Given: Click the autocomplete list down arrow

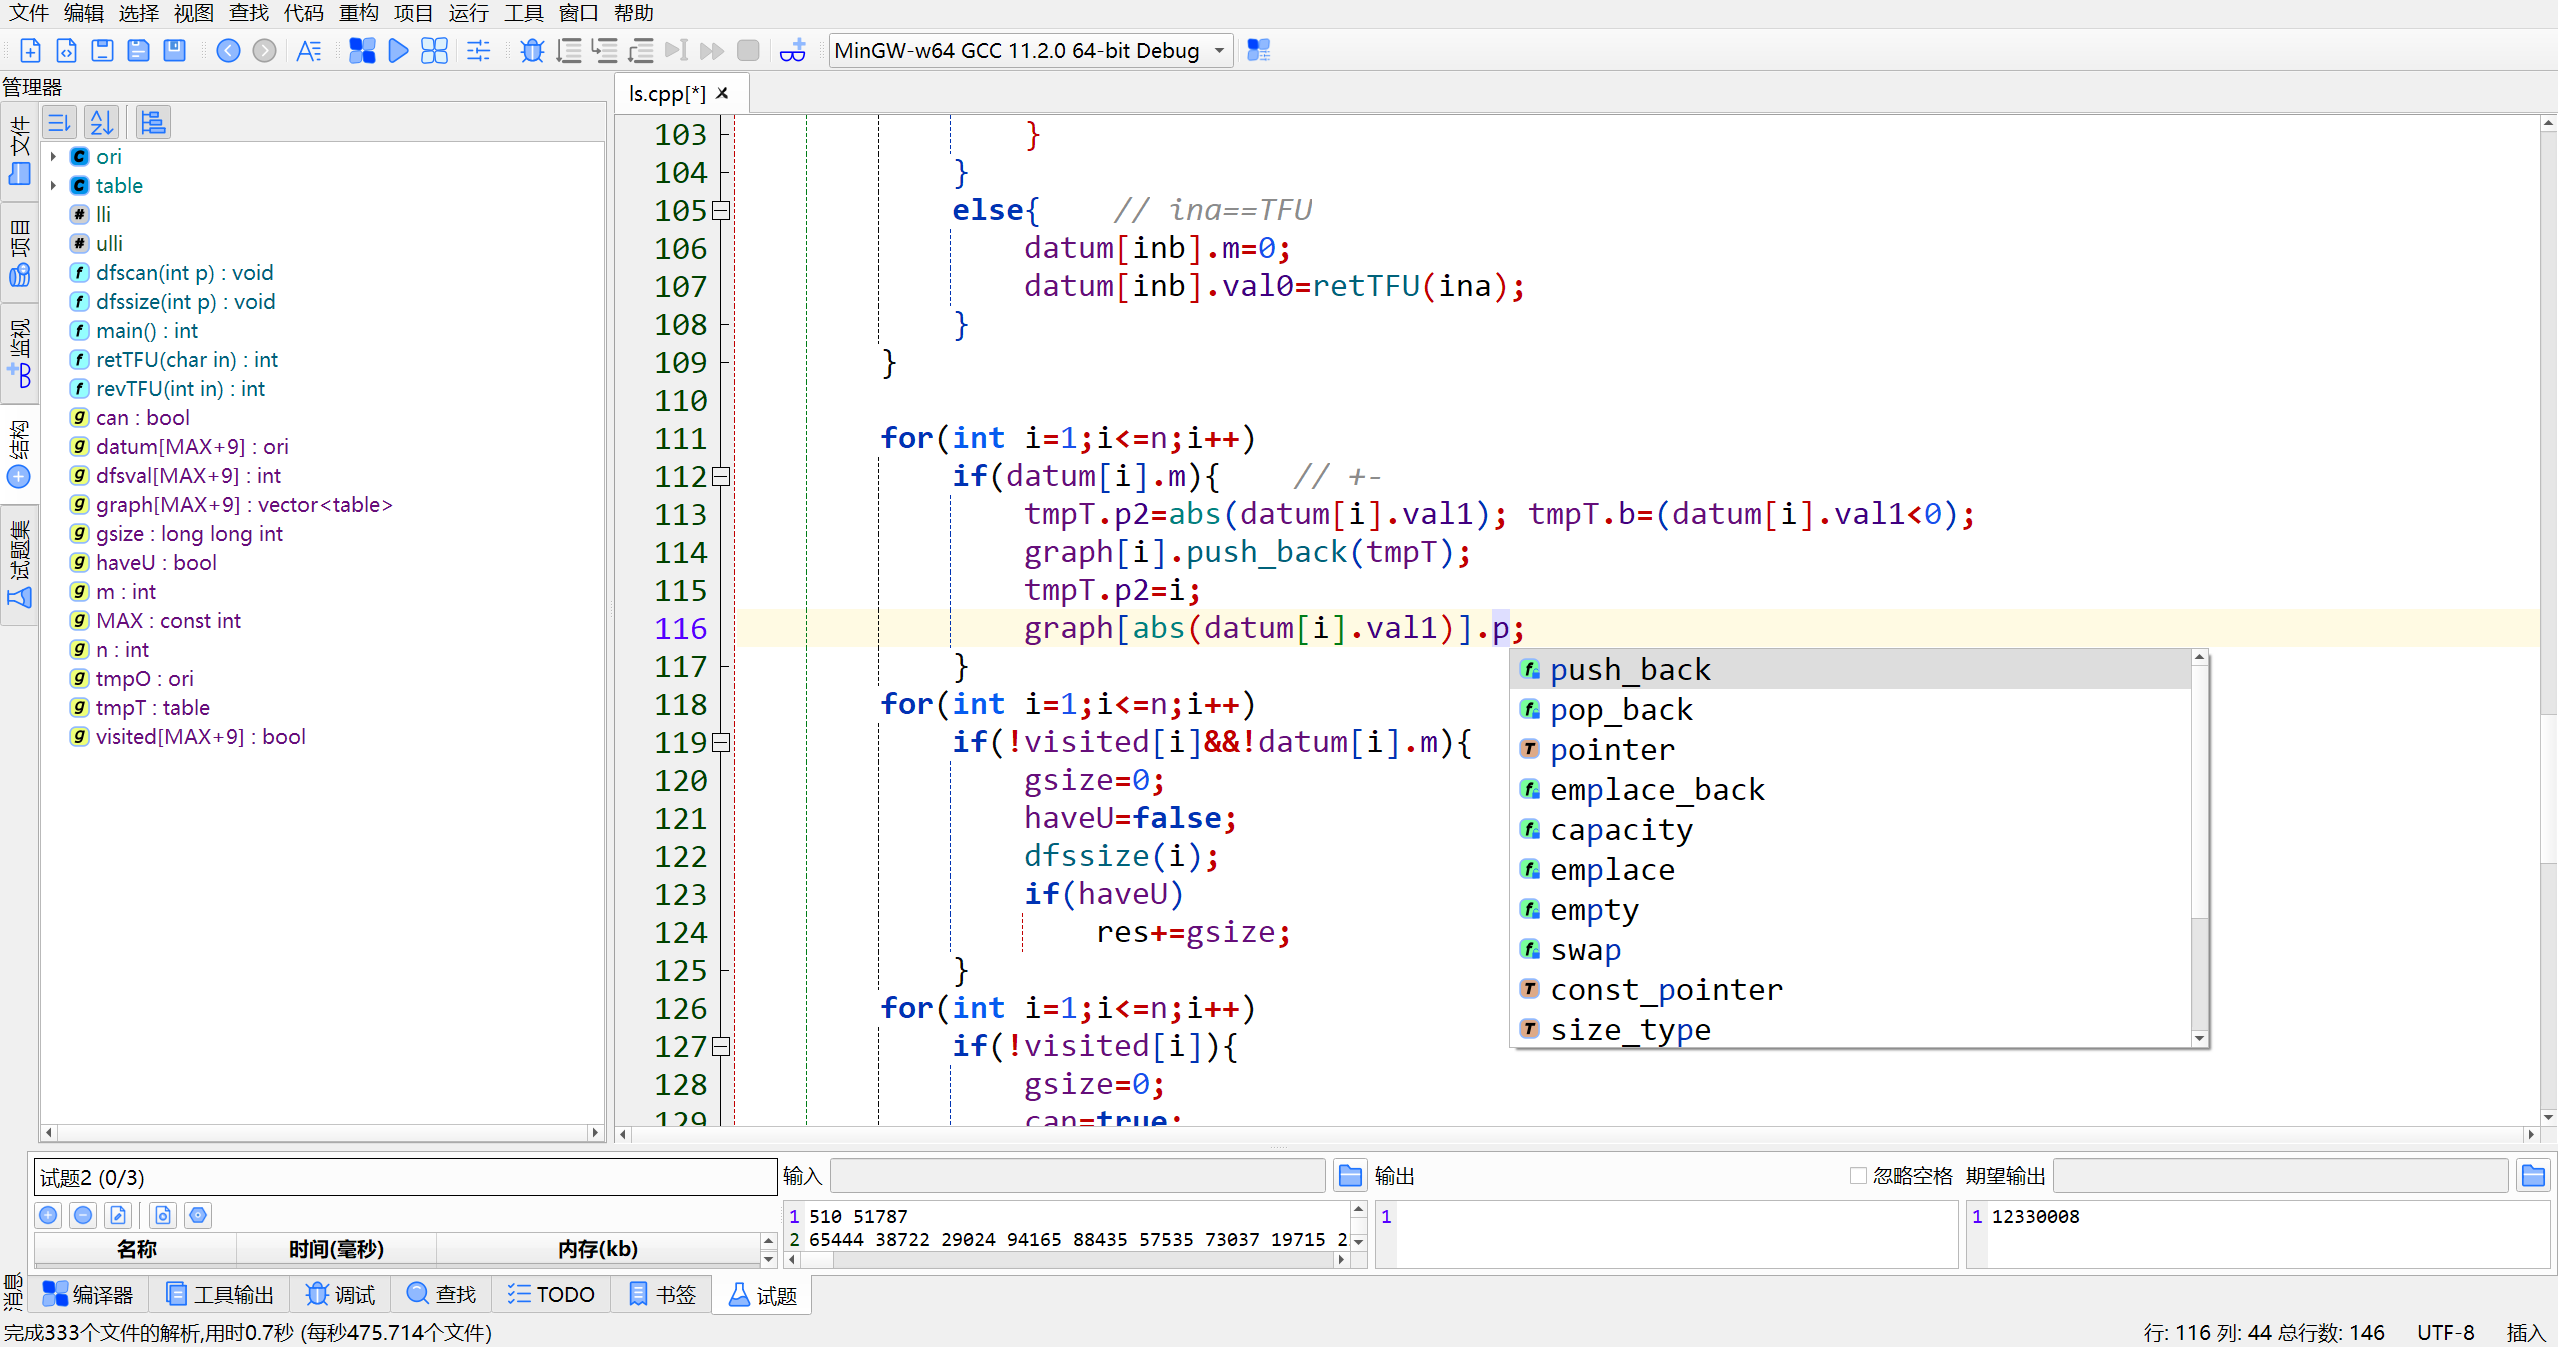Looking at the screenshot, I should (x=2199, y=1038).
